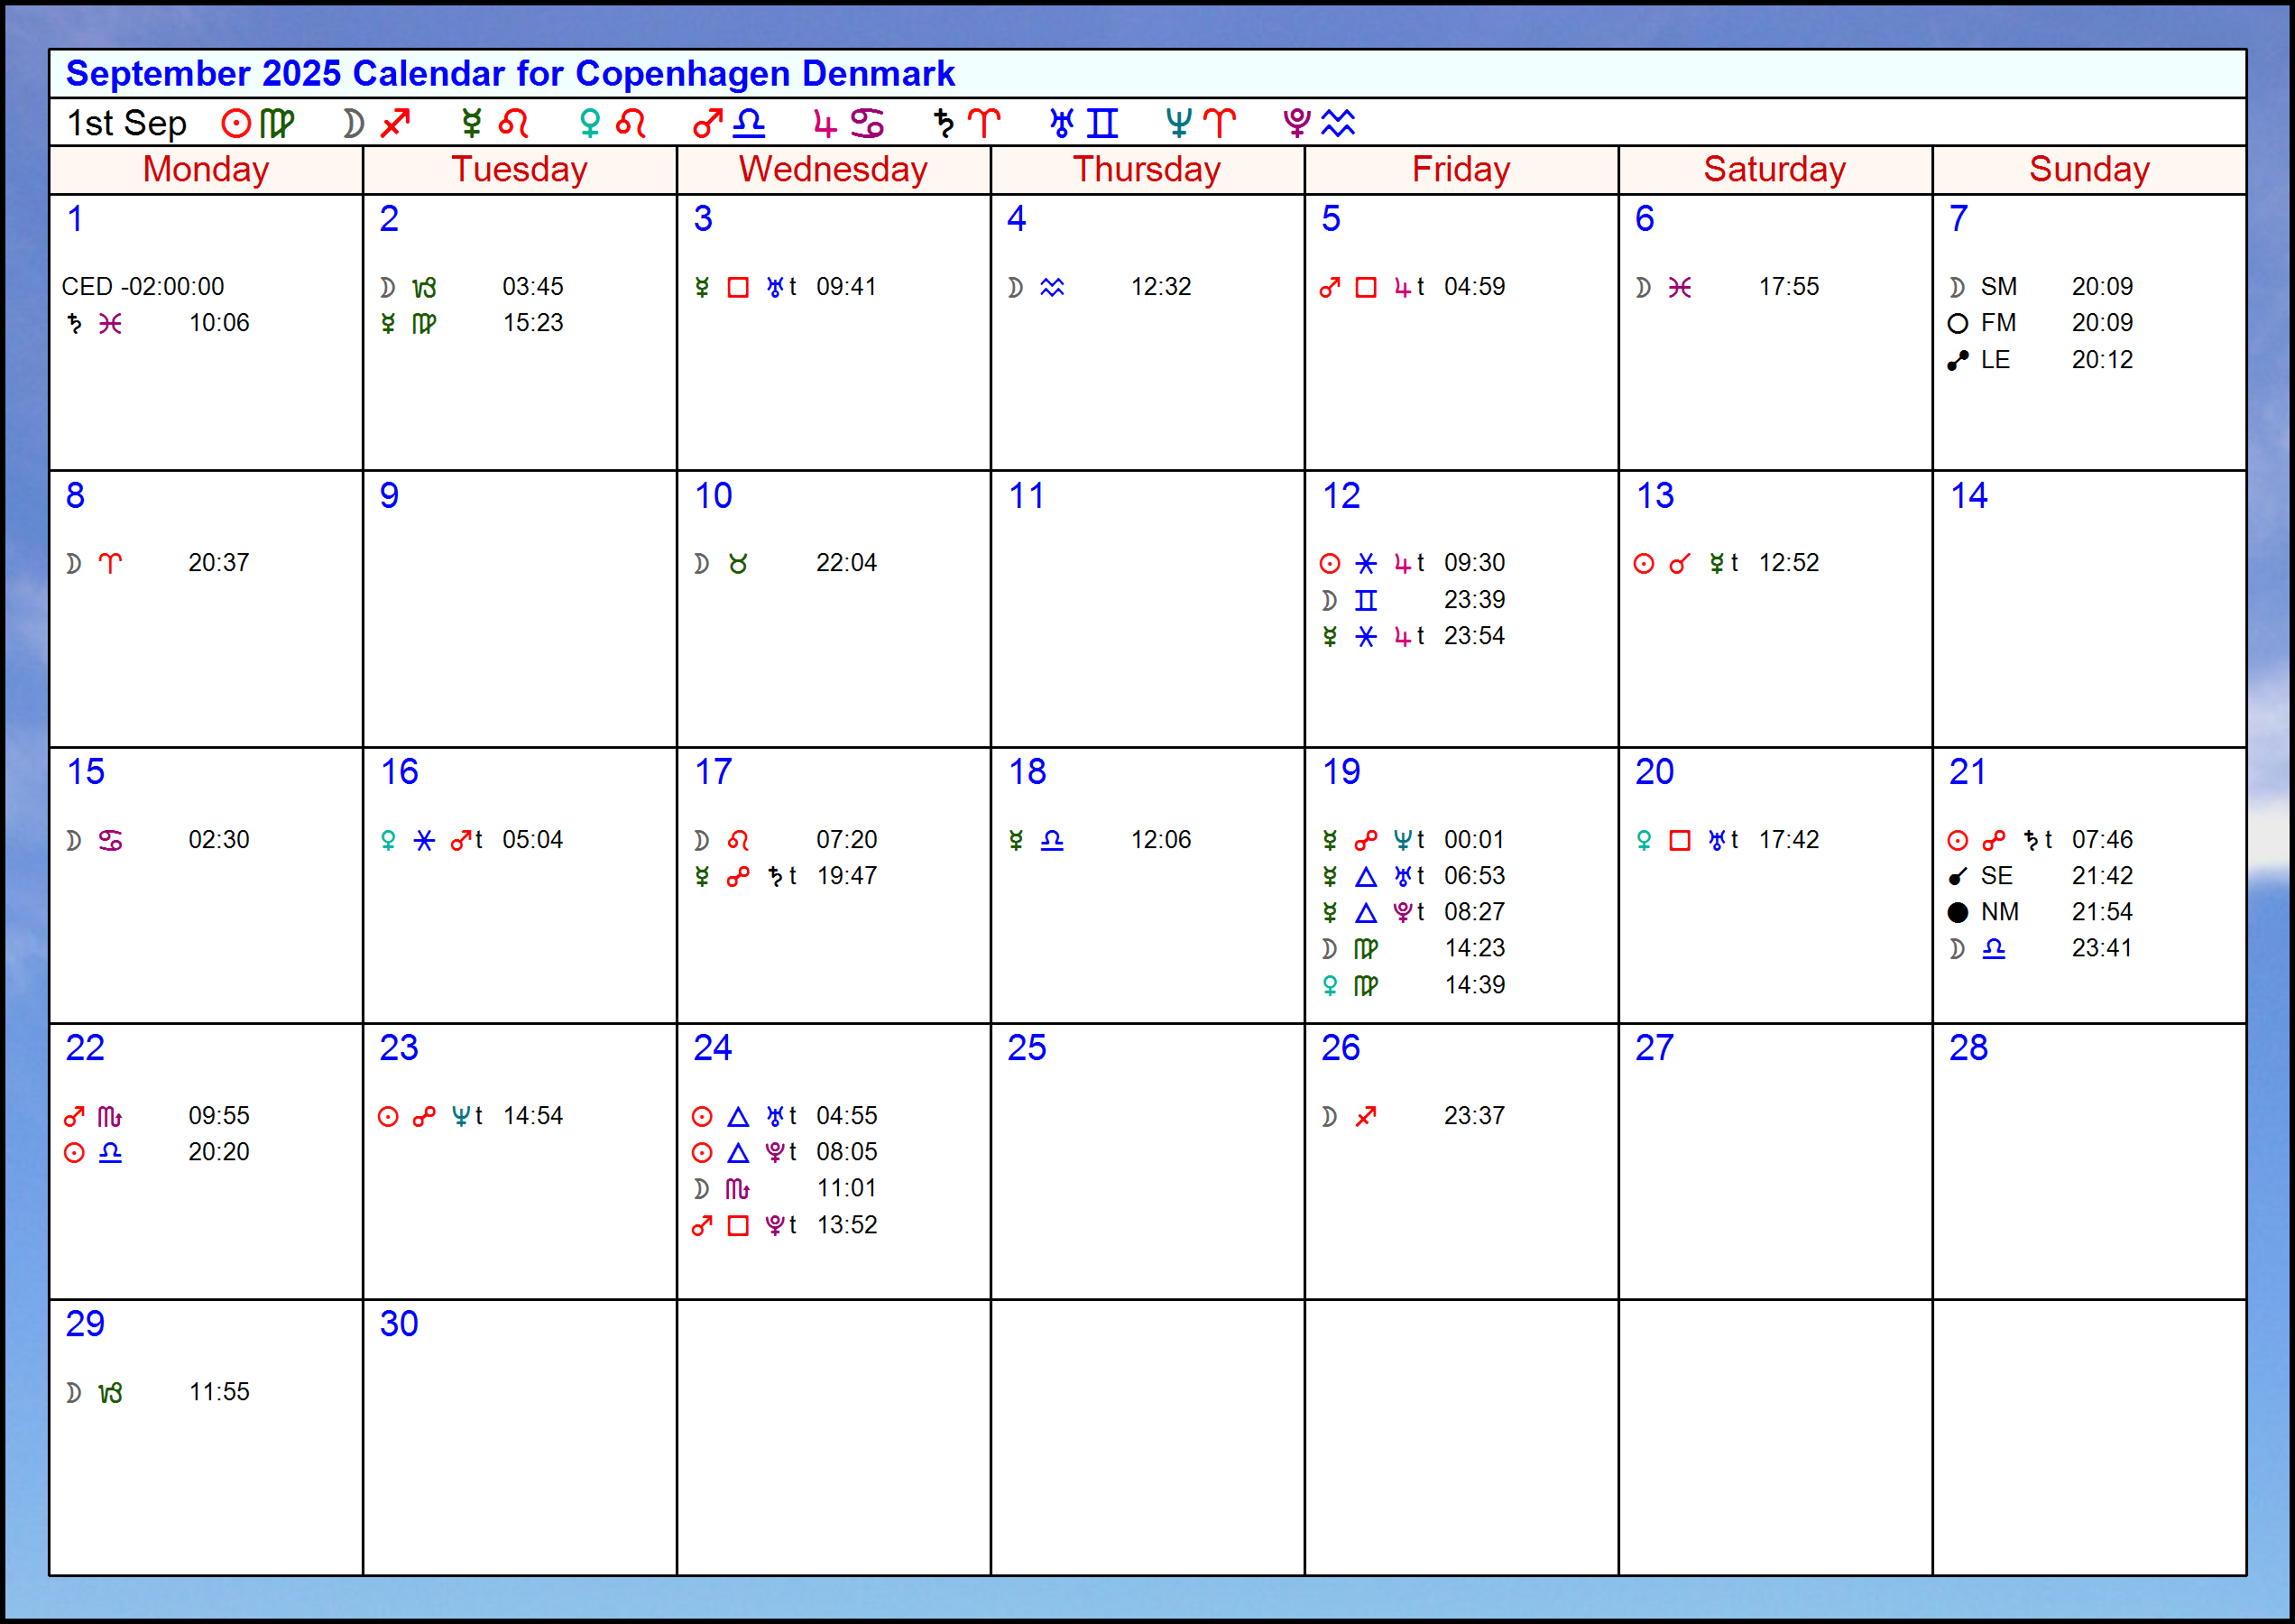Click the Lunar Eclipse node symbol on September 7

[1958, 359]
